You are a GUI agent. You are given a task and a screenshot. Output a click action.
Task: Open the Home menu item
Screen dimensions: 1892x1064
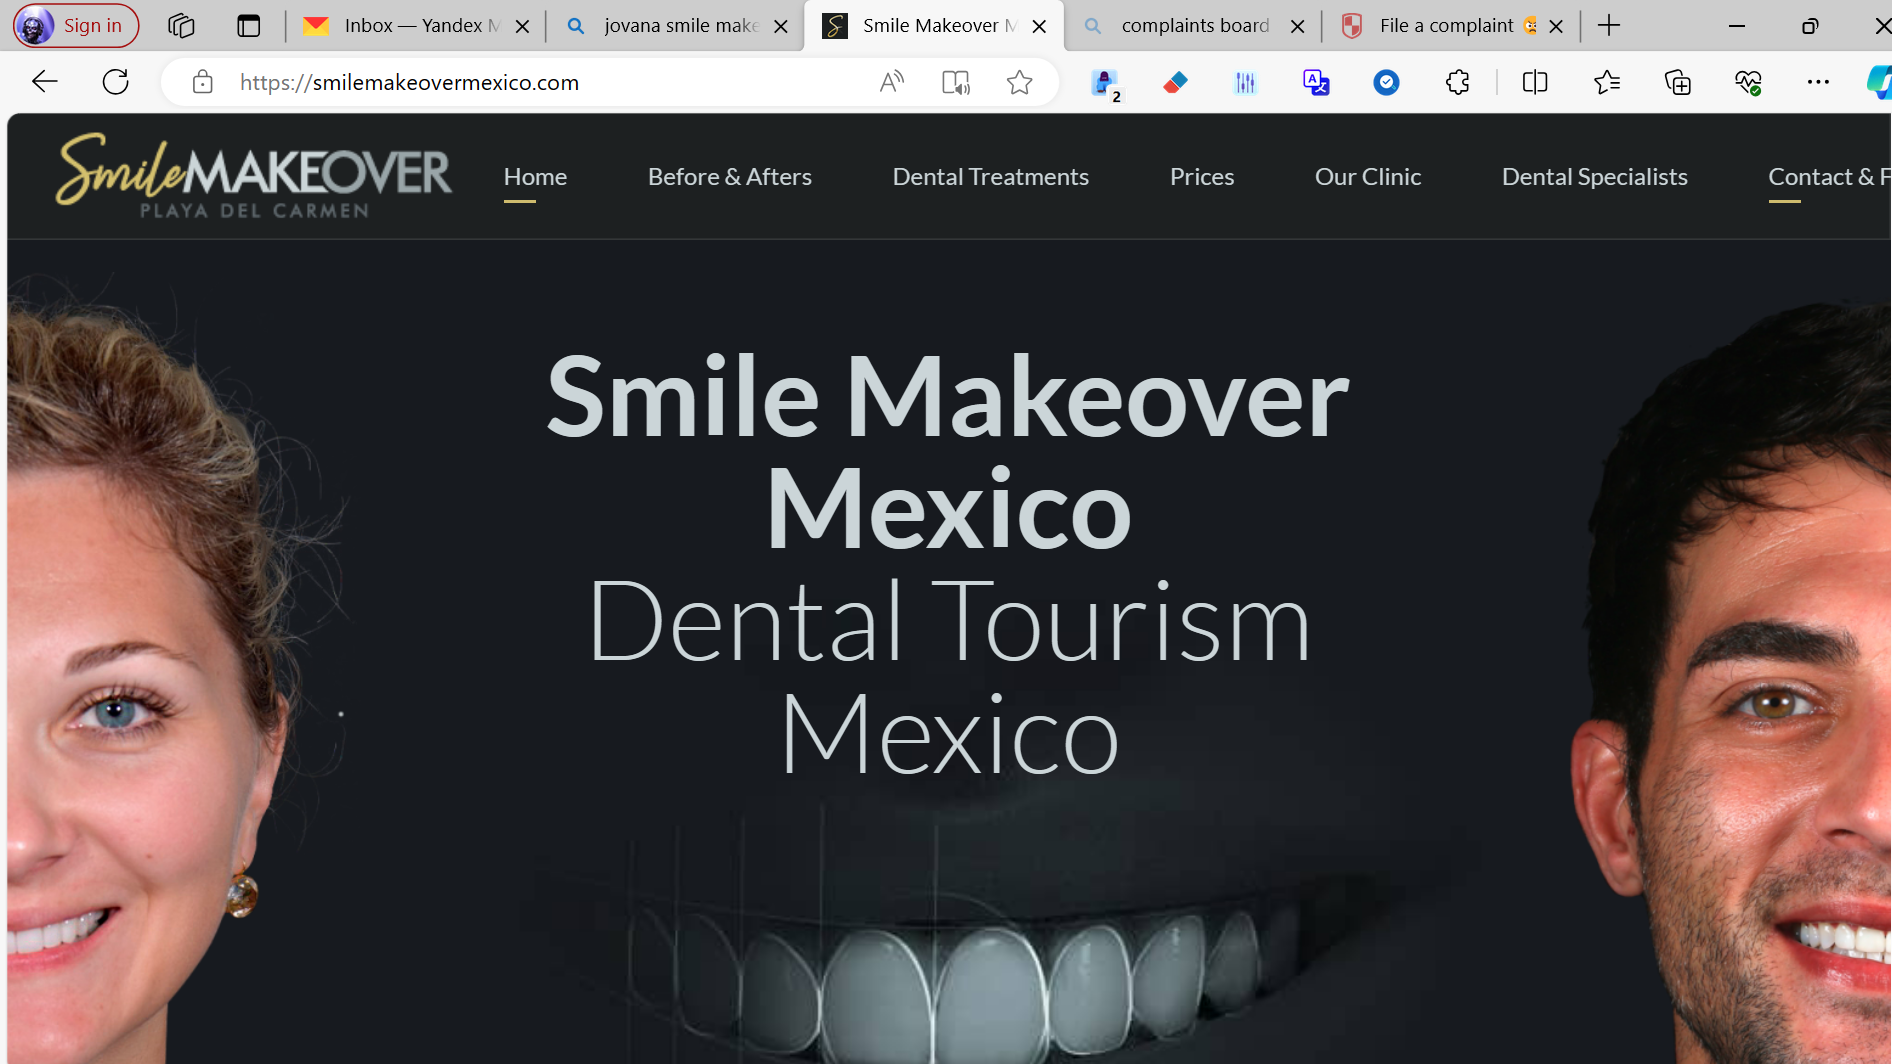point(535,177)
